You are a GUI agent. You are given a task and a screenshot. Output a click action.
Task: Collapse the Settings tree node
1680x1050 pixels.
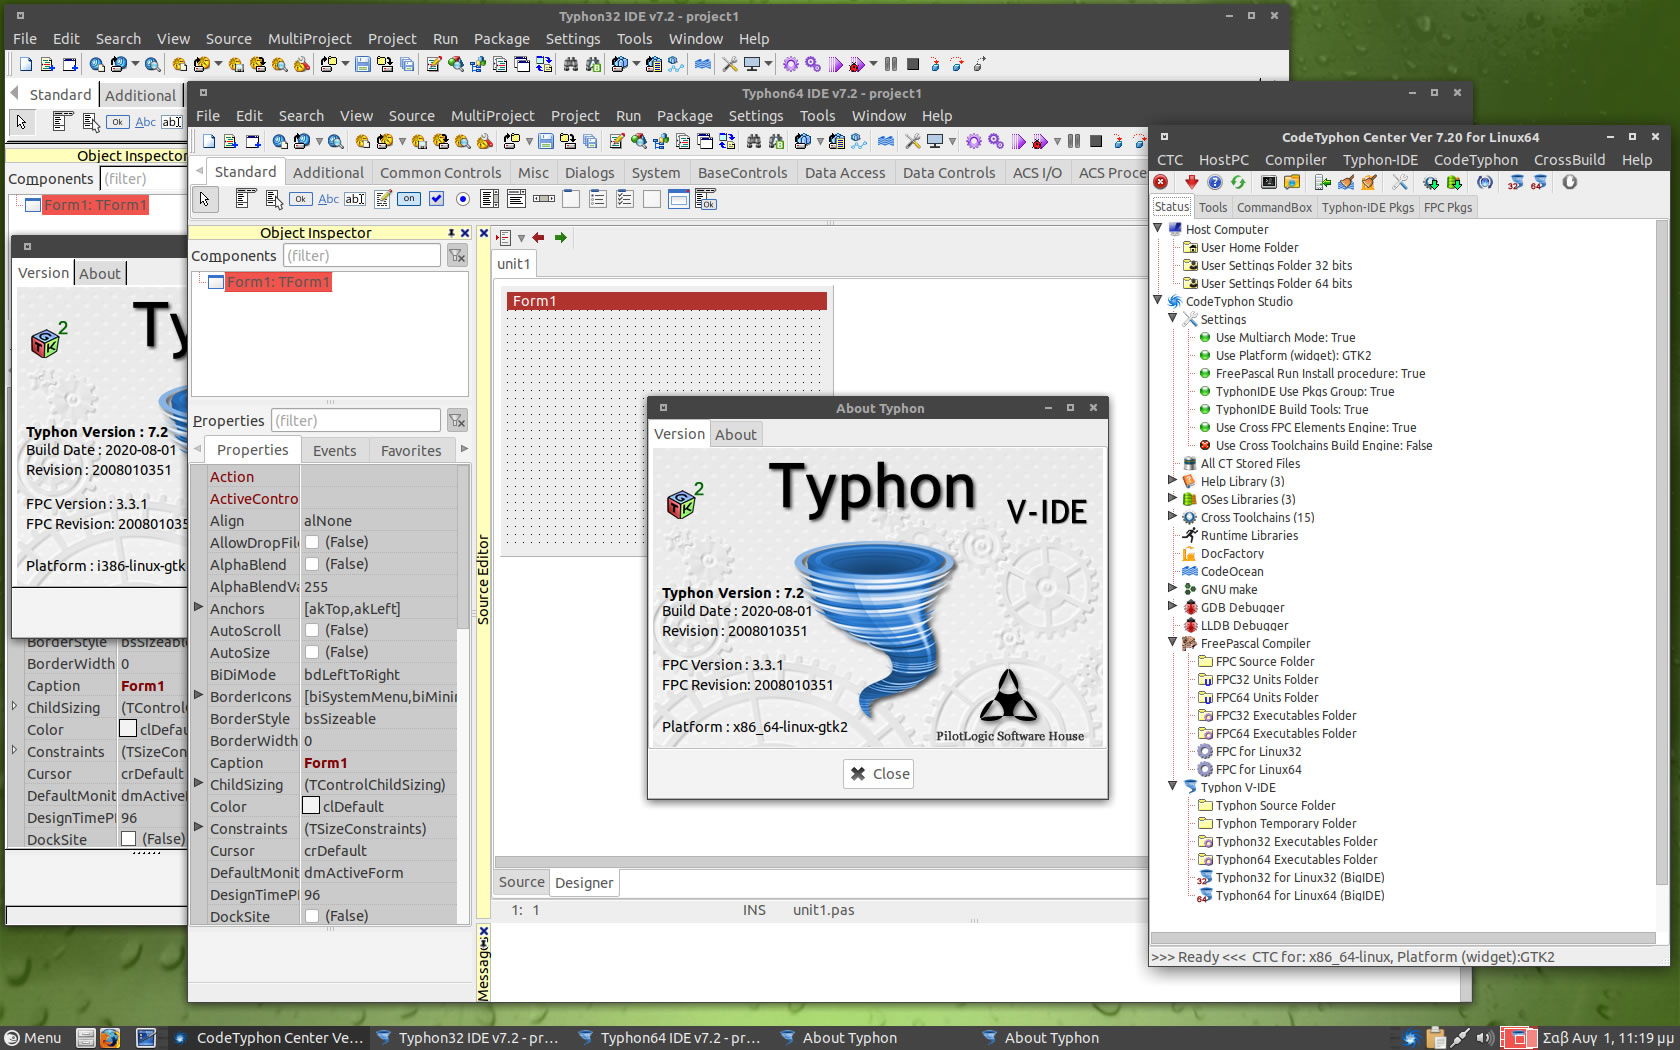1173,318
